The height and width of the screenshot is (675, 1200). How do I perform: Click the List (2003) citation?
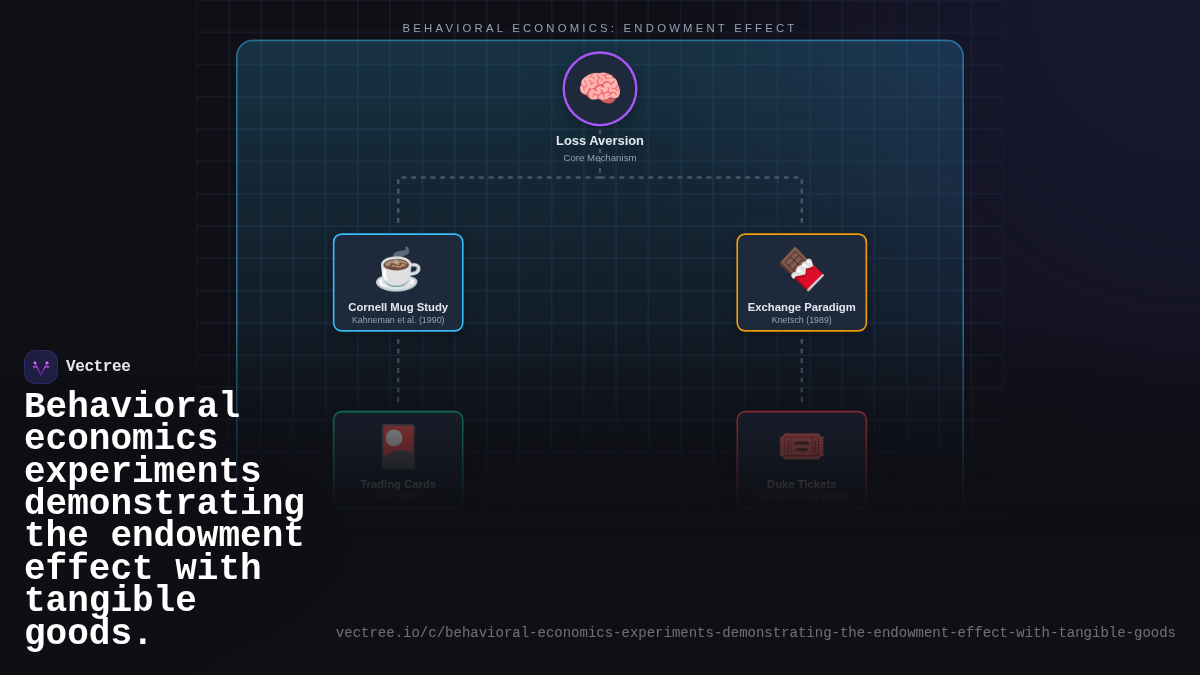pyautogui.click(x=398, y=497)
